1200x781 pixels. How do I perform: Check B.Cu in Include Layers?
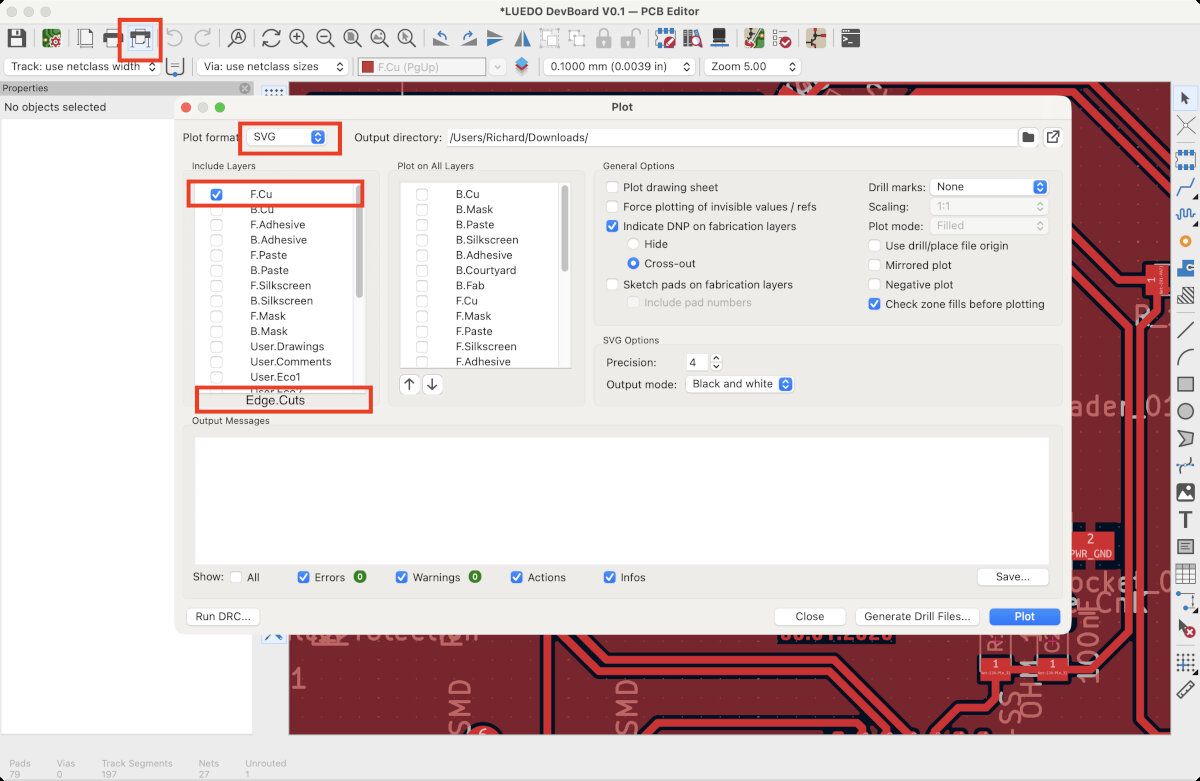pyautogui.click(x=216, y=209)
